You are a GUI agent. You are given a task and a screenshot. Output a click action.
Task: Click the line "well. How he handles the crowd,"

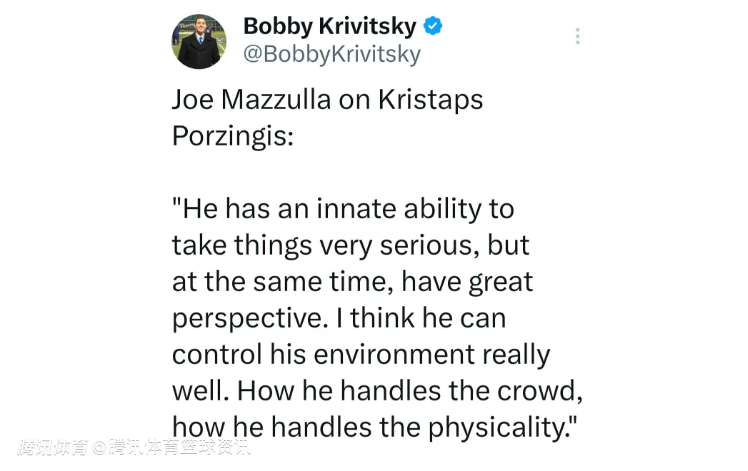[x=377, y=391]
